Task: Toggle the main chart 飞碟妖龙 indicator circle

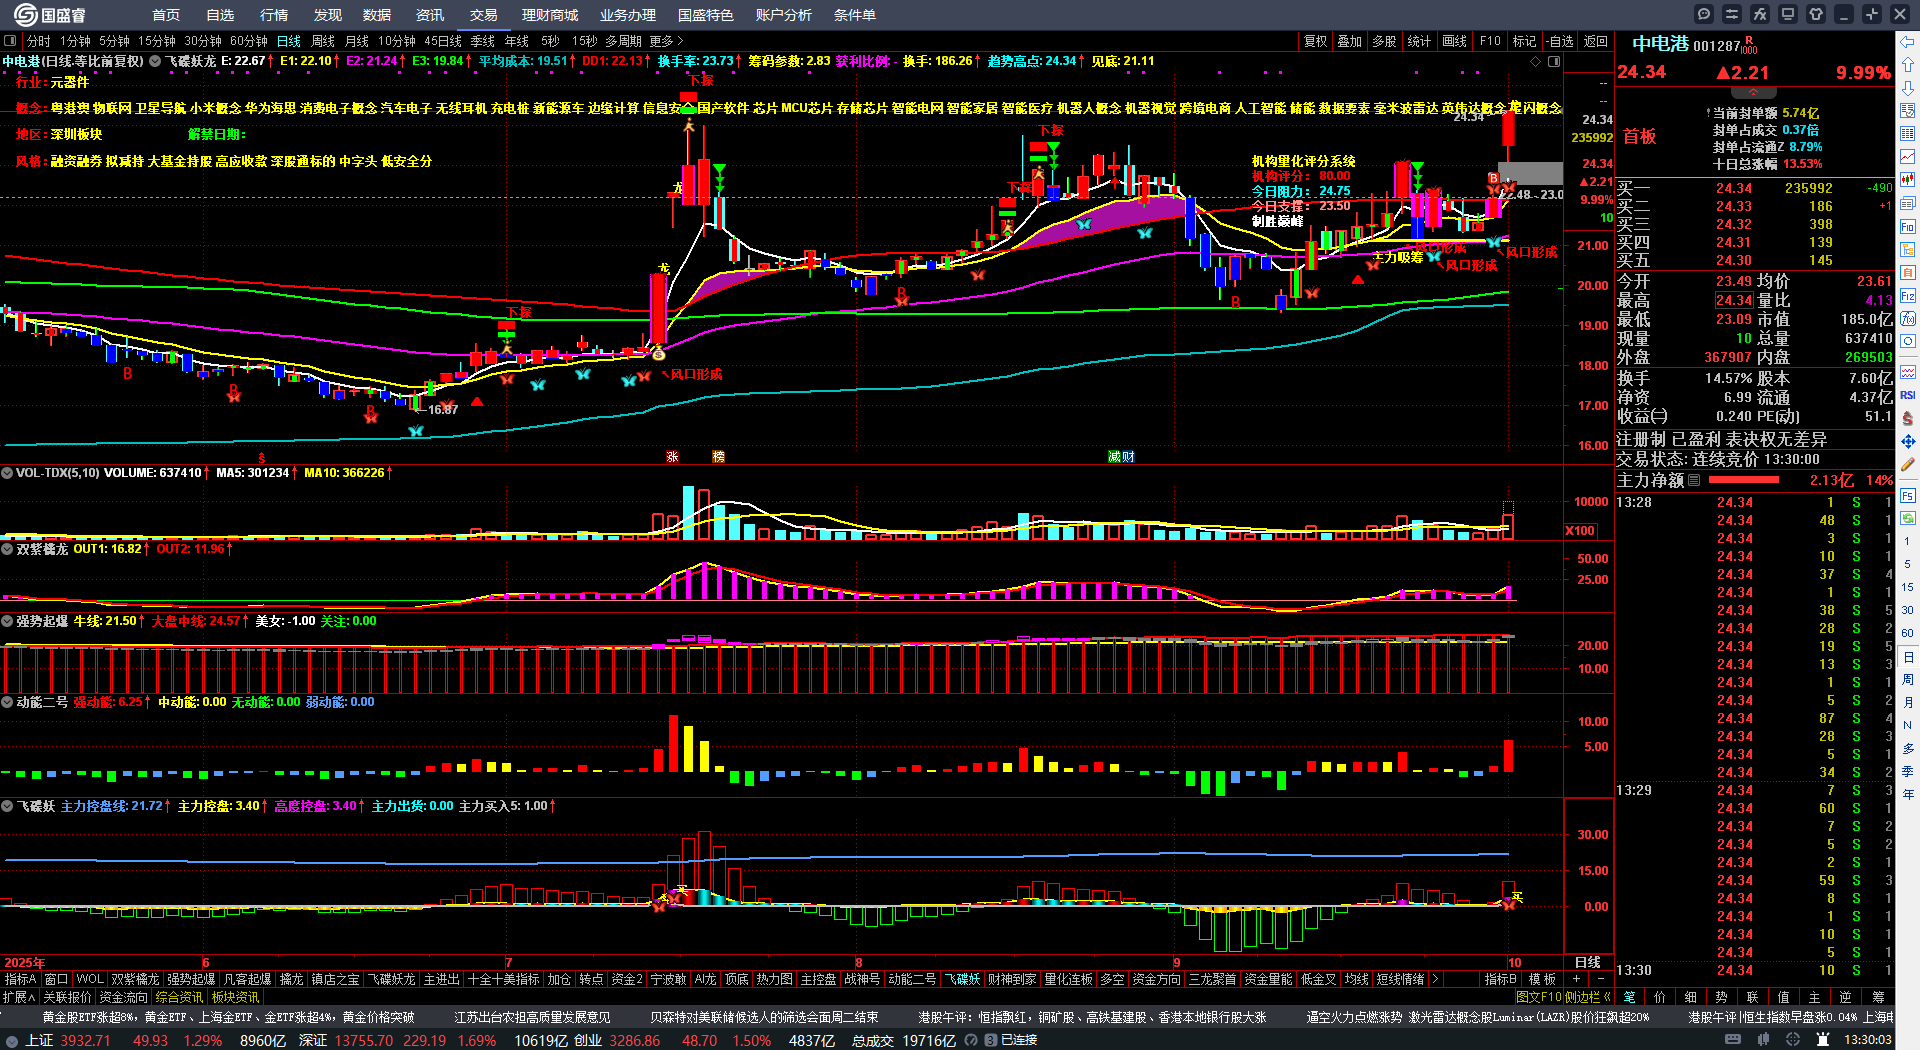Action: coord(155,61)
